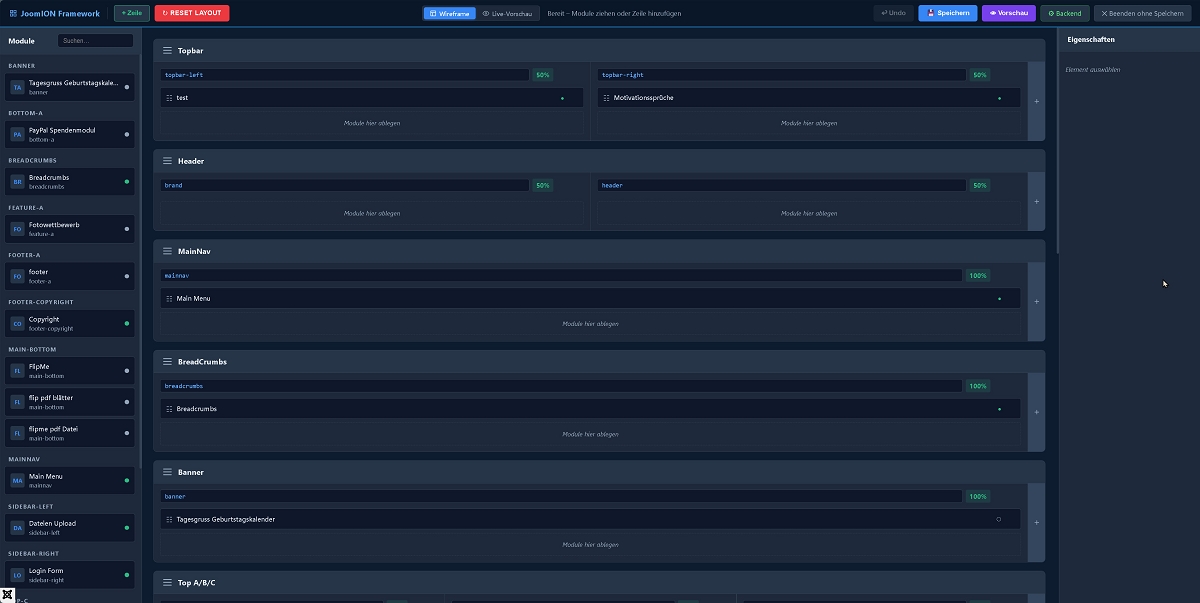The image size is (1200, 603).
Task: Add a column with BreadCrumbs row plus icon
Action: [x=1036, y=412]
